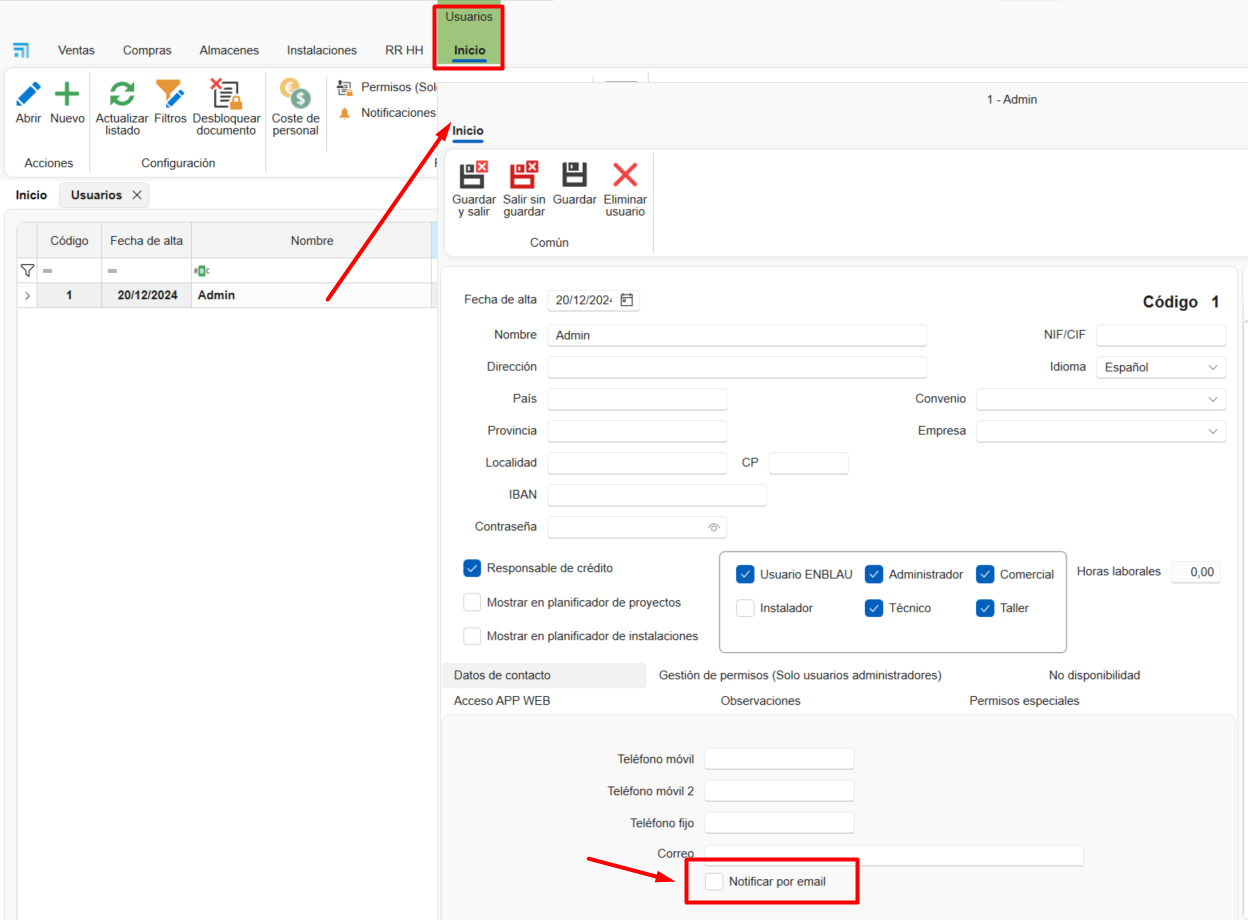Screen dimensions: 1248x920
Task: Click the Contraseña password field
Action: [x=637, y=527]
